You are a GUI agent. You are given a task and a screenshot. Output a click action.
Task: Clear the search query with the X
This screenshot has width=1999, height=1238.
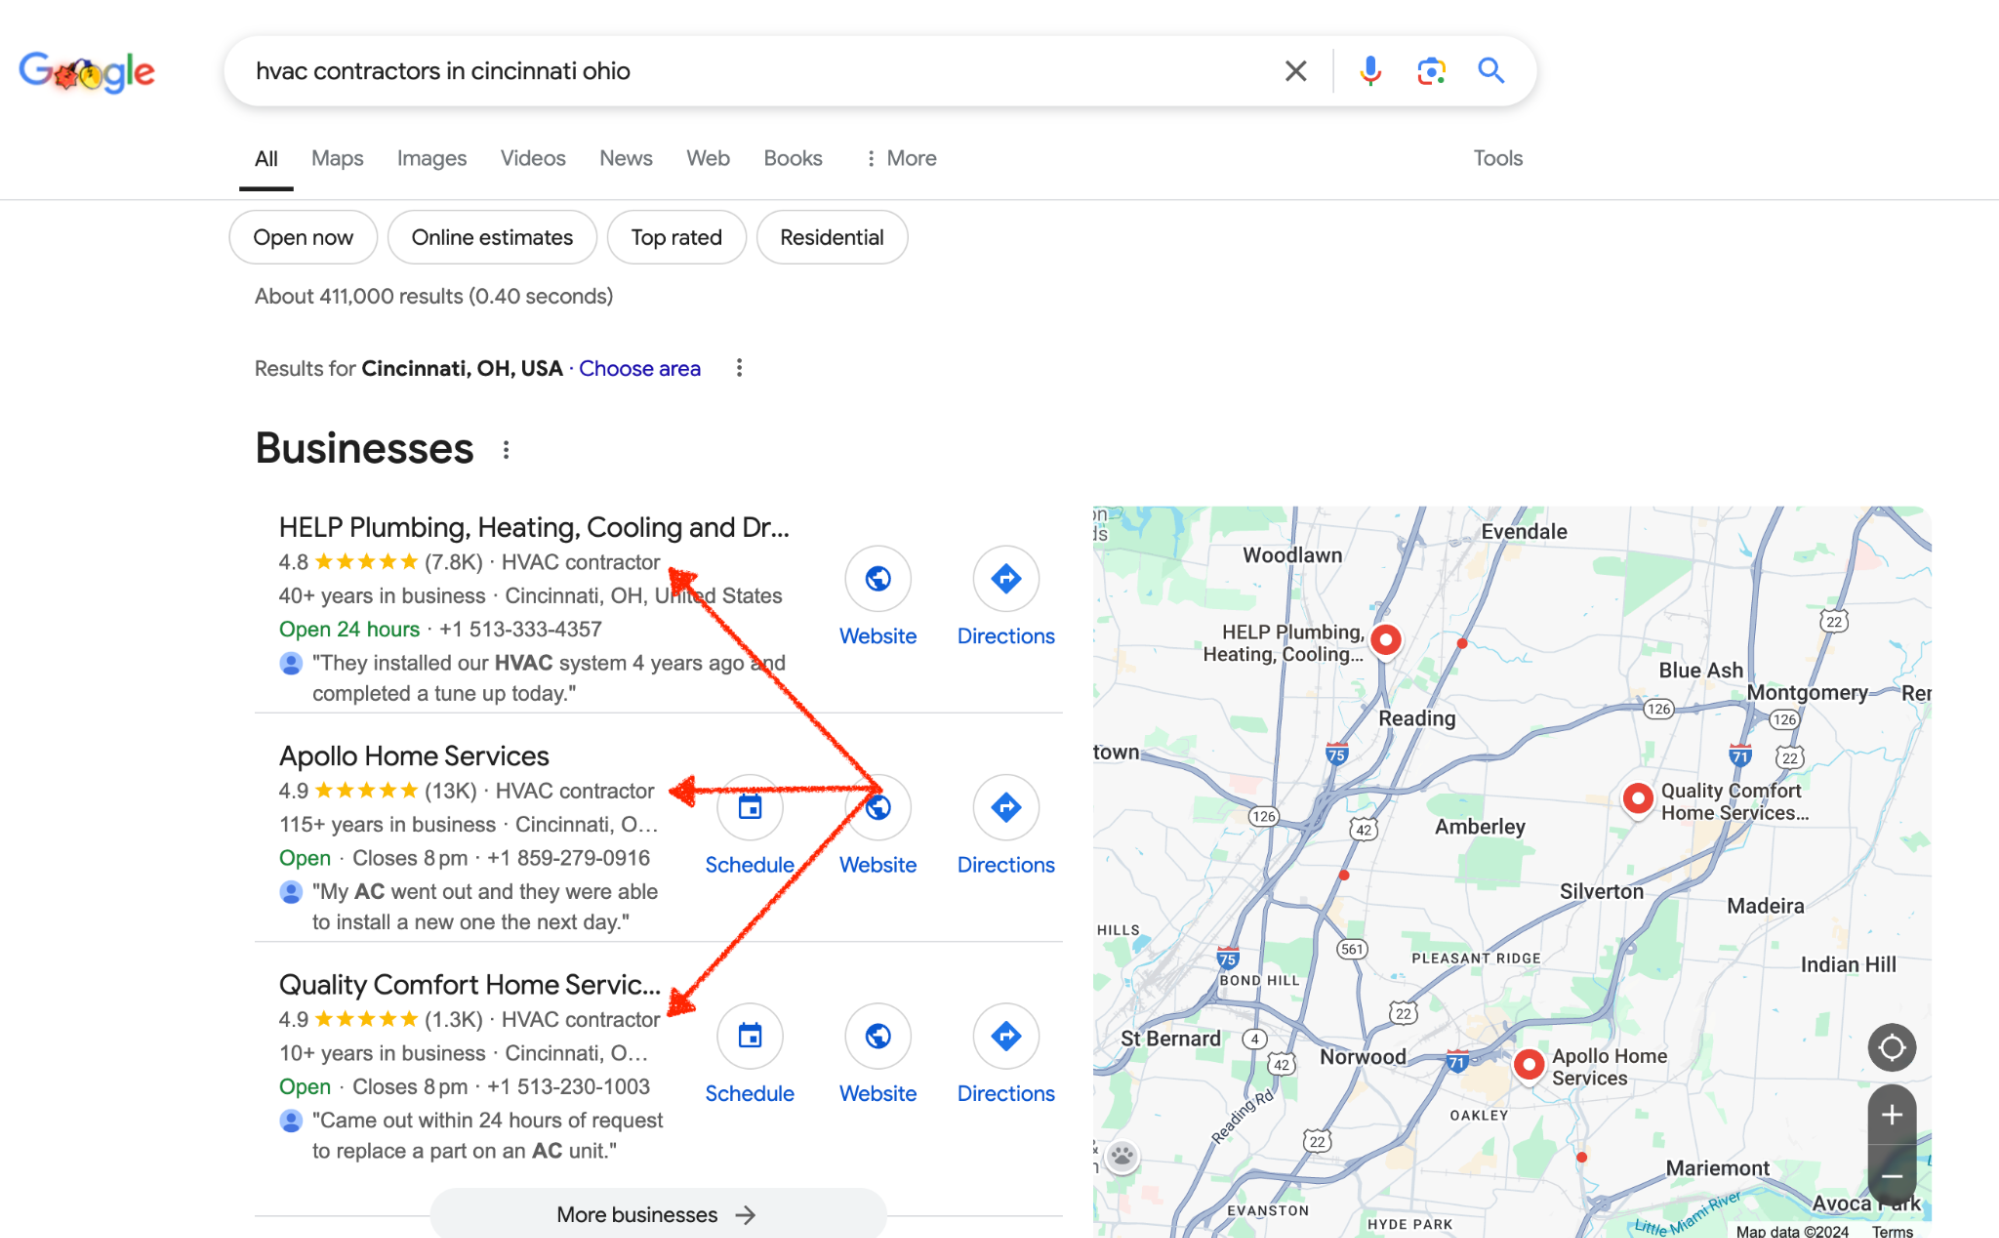click(1295, 70)
